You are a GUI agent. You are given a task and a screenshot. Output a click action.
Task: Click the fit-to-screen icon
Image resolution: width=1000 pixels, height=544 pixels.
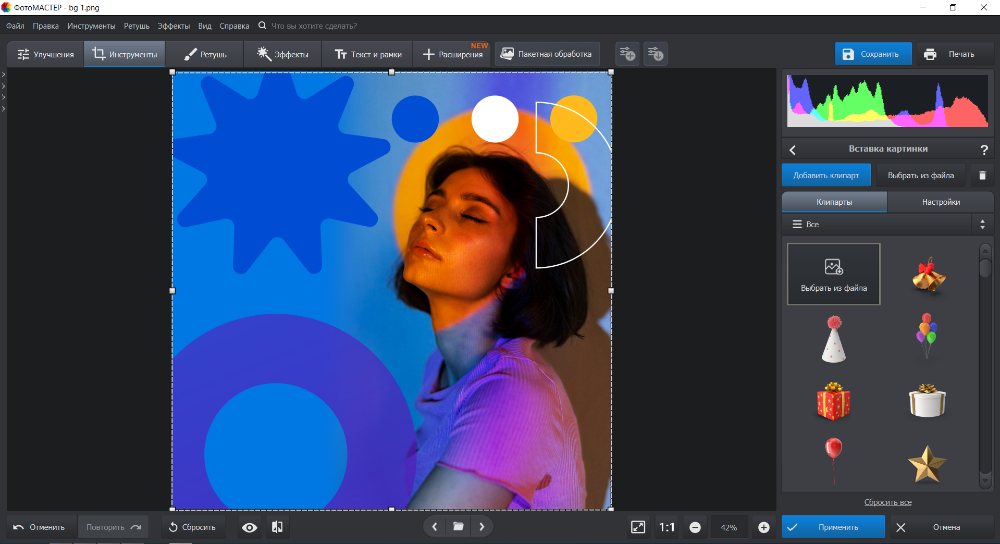click(x=638, y=527)
